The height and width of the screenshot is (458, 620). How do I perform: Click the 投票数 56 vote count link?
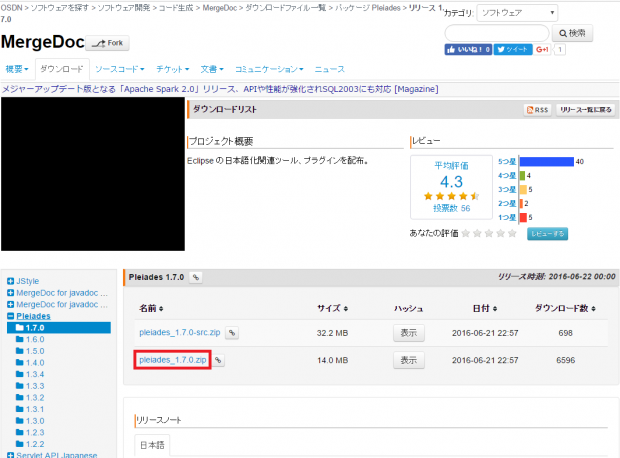click(452, 208)
